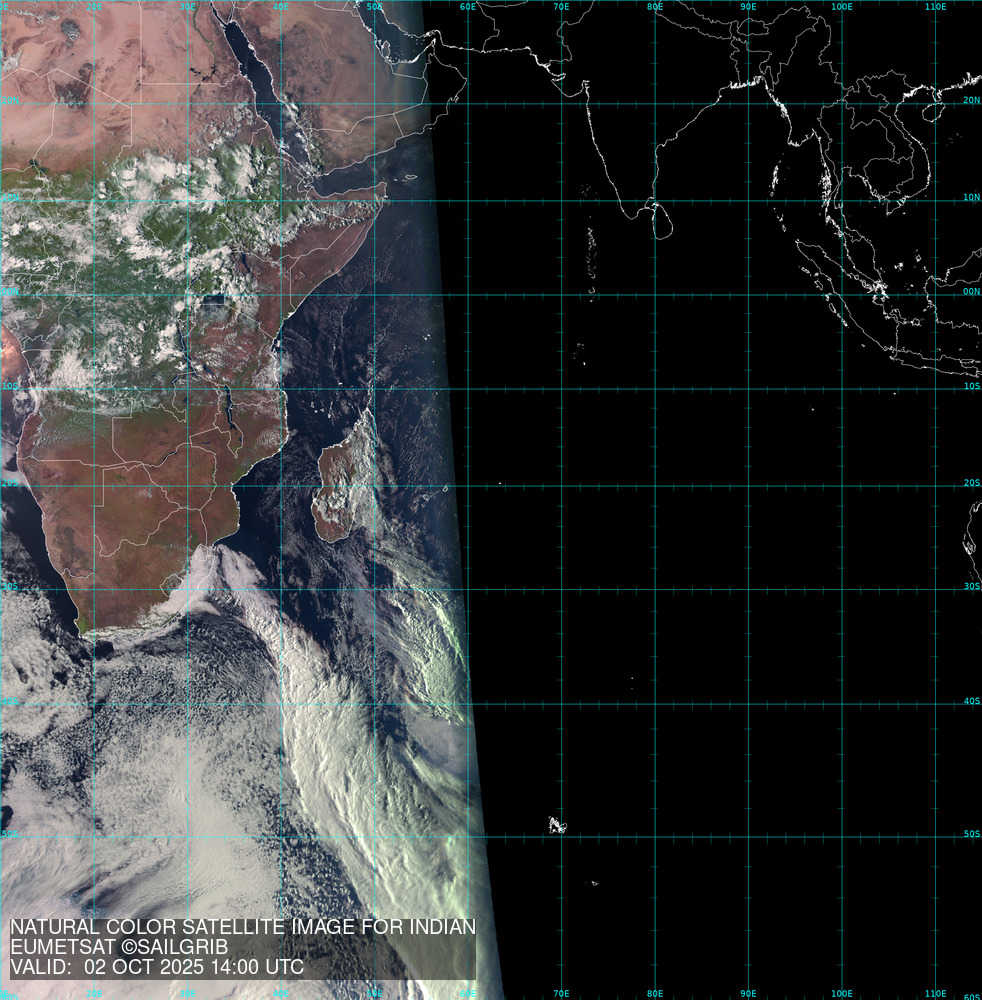This screenshot has width=982, height=1000.
Task: Click the 'VALID: 02 OCT 2025 14:00 UTC' timestamp
Action: pos(157,968)
